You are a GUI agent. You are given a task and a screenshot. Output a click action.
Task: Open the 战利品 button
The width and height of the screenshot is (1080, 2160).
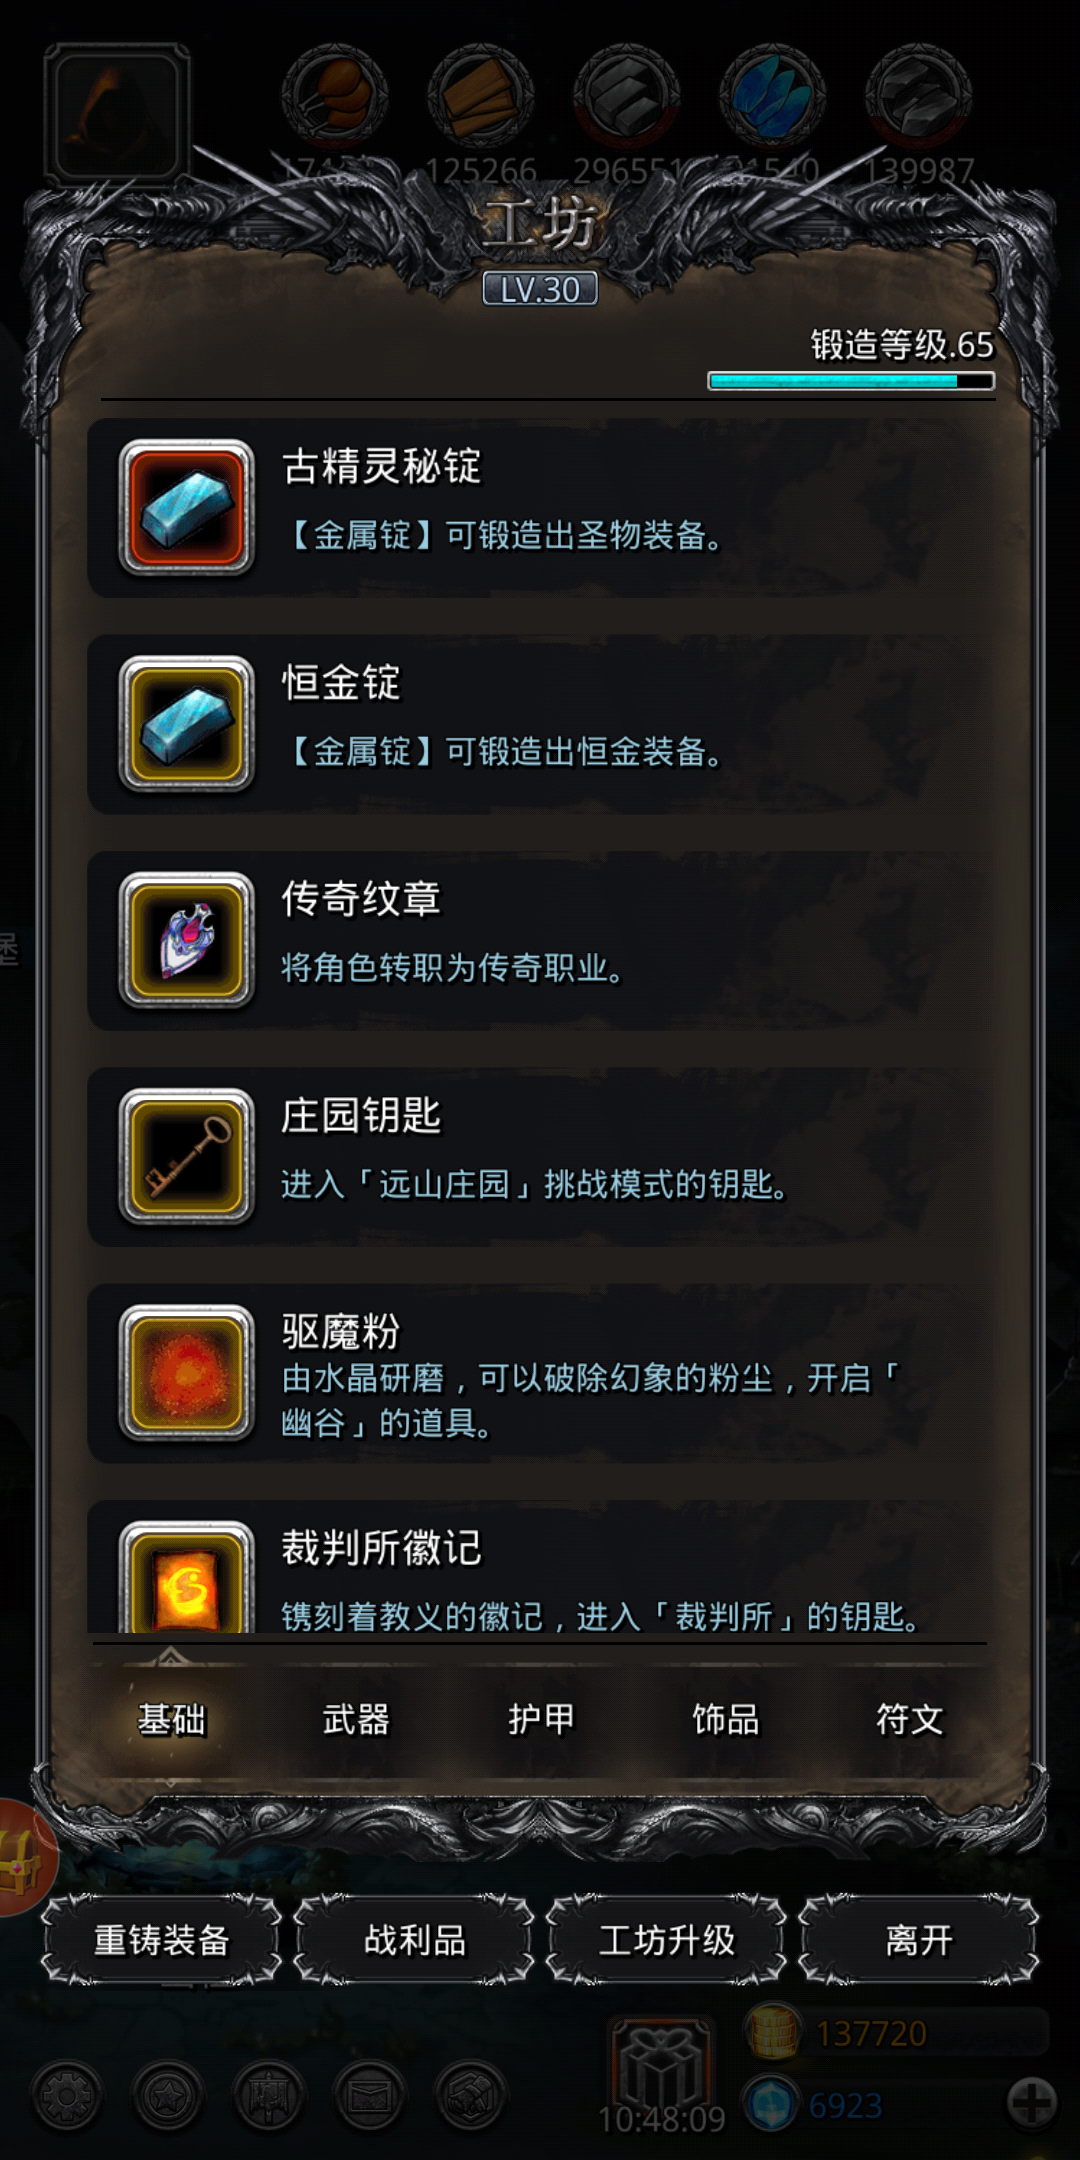coord(414,1940)
